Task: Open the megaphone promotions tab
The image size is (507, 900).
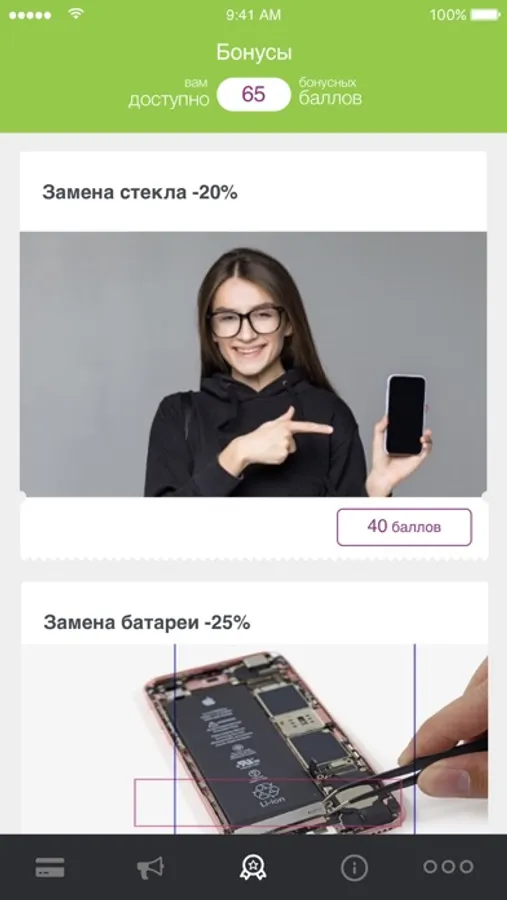Action: pyautogui.click(x=150, y=868)
